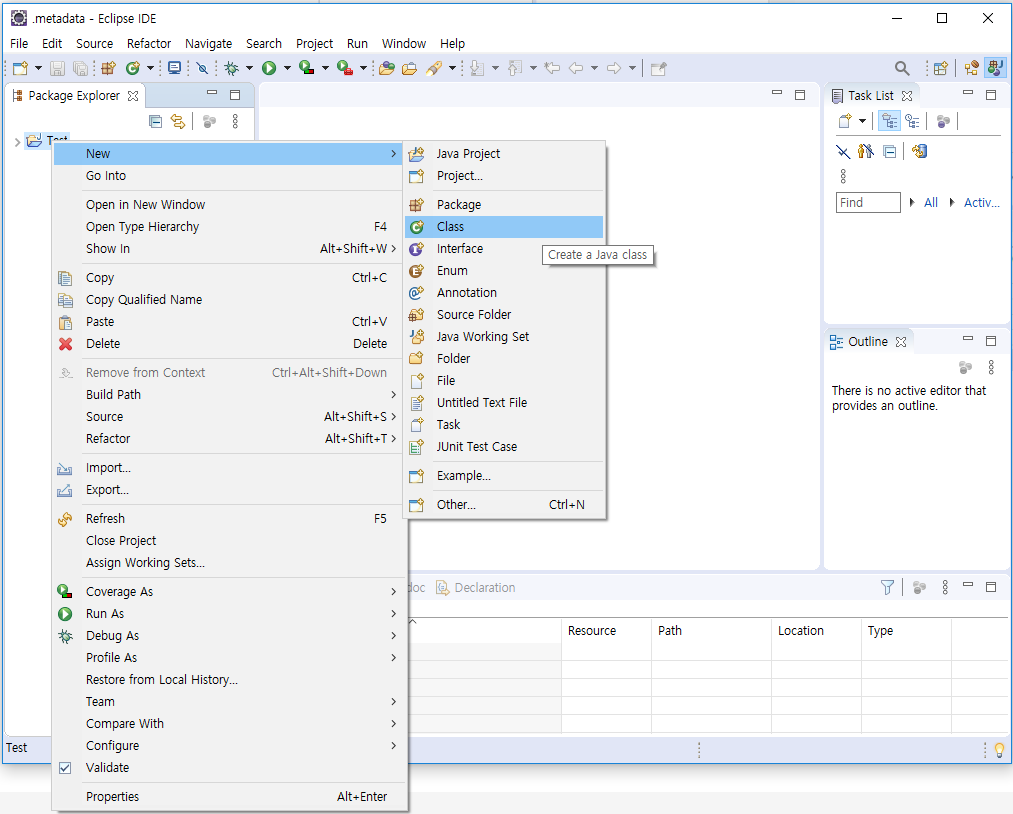Choose Other... in the New submenu
This screenshot has height=814, width=1013.
505,505
